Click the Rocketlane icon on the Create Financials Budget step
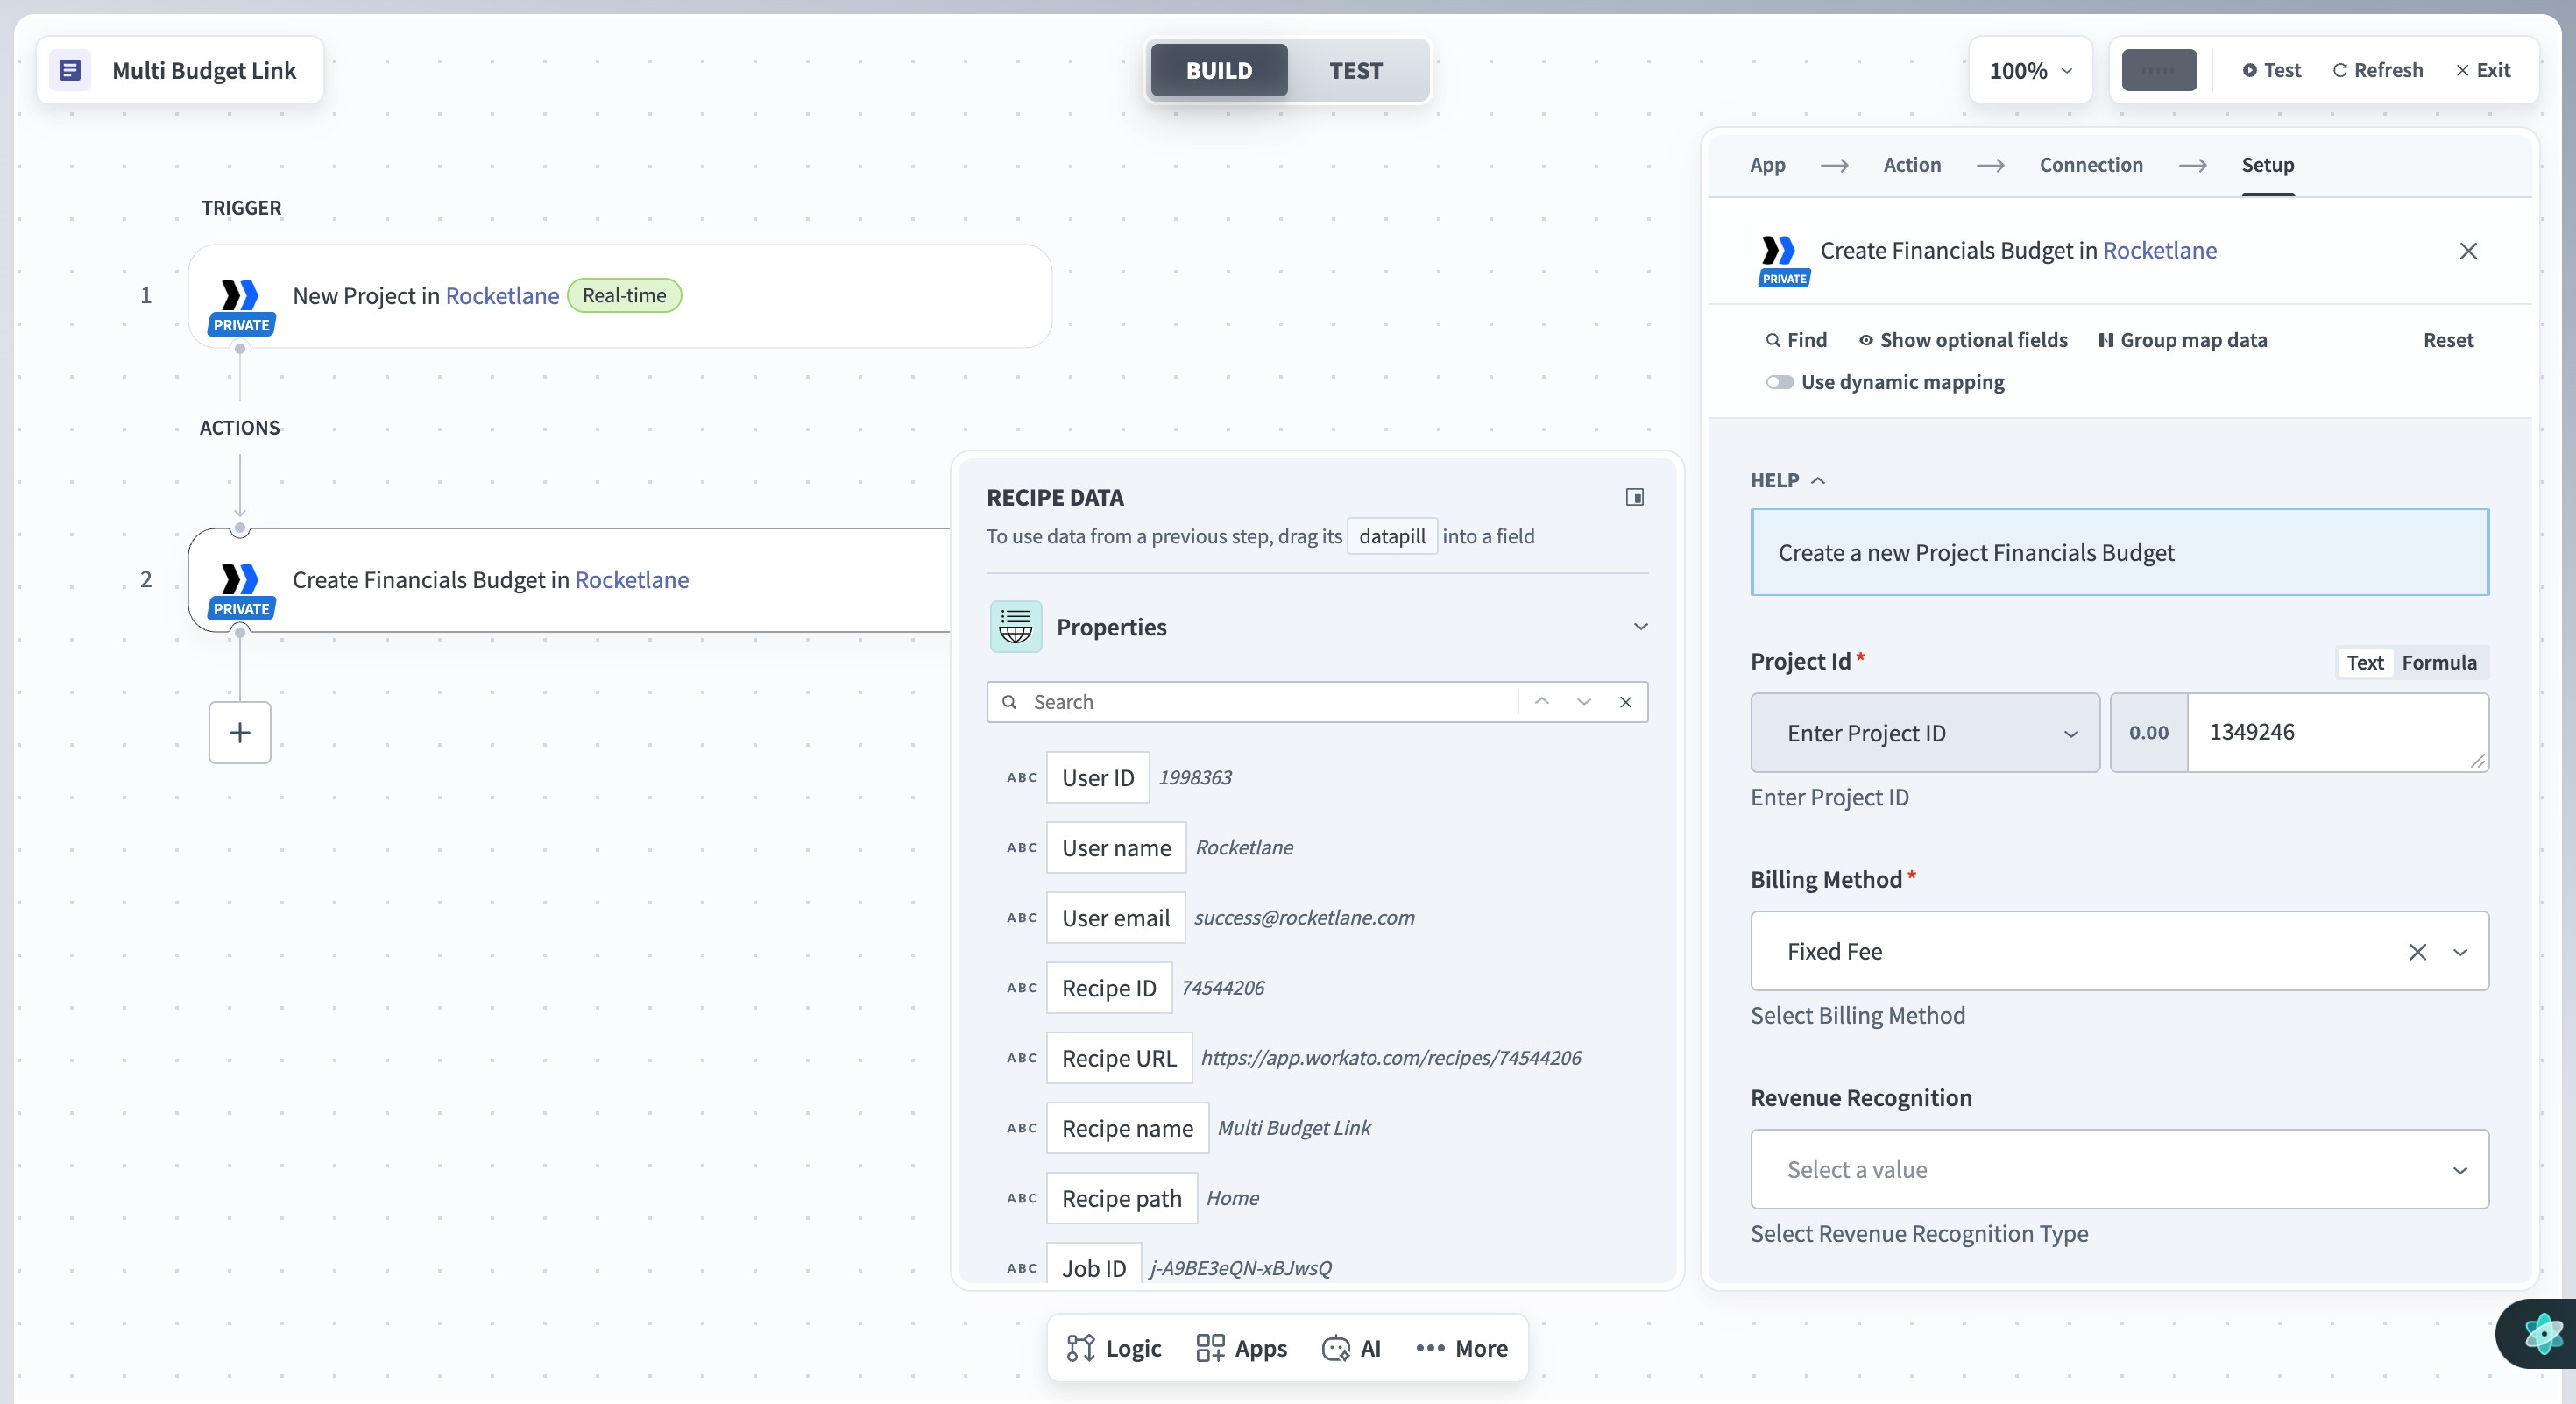Image resolution: width=2576 pixels, height=1404 pixels. pyautogui.click(x=240, y=579)
